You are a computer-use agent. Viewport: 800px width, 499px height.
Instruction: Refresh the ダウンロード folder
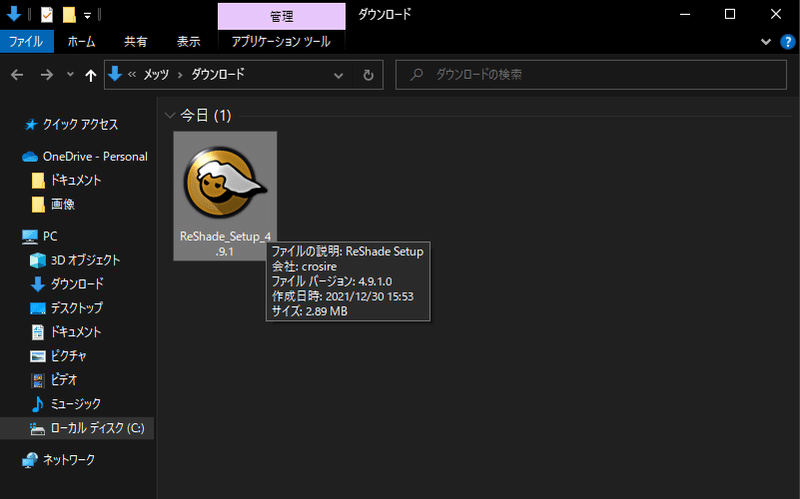[x=368, y=76]
